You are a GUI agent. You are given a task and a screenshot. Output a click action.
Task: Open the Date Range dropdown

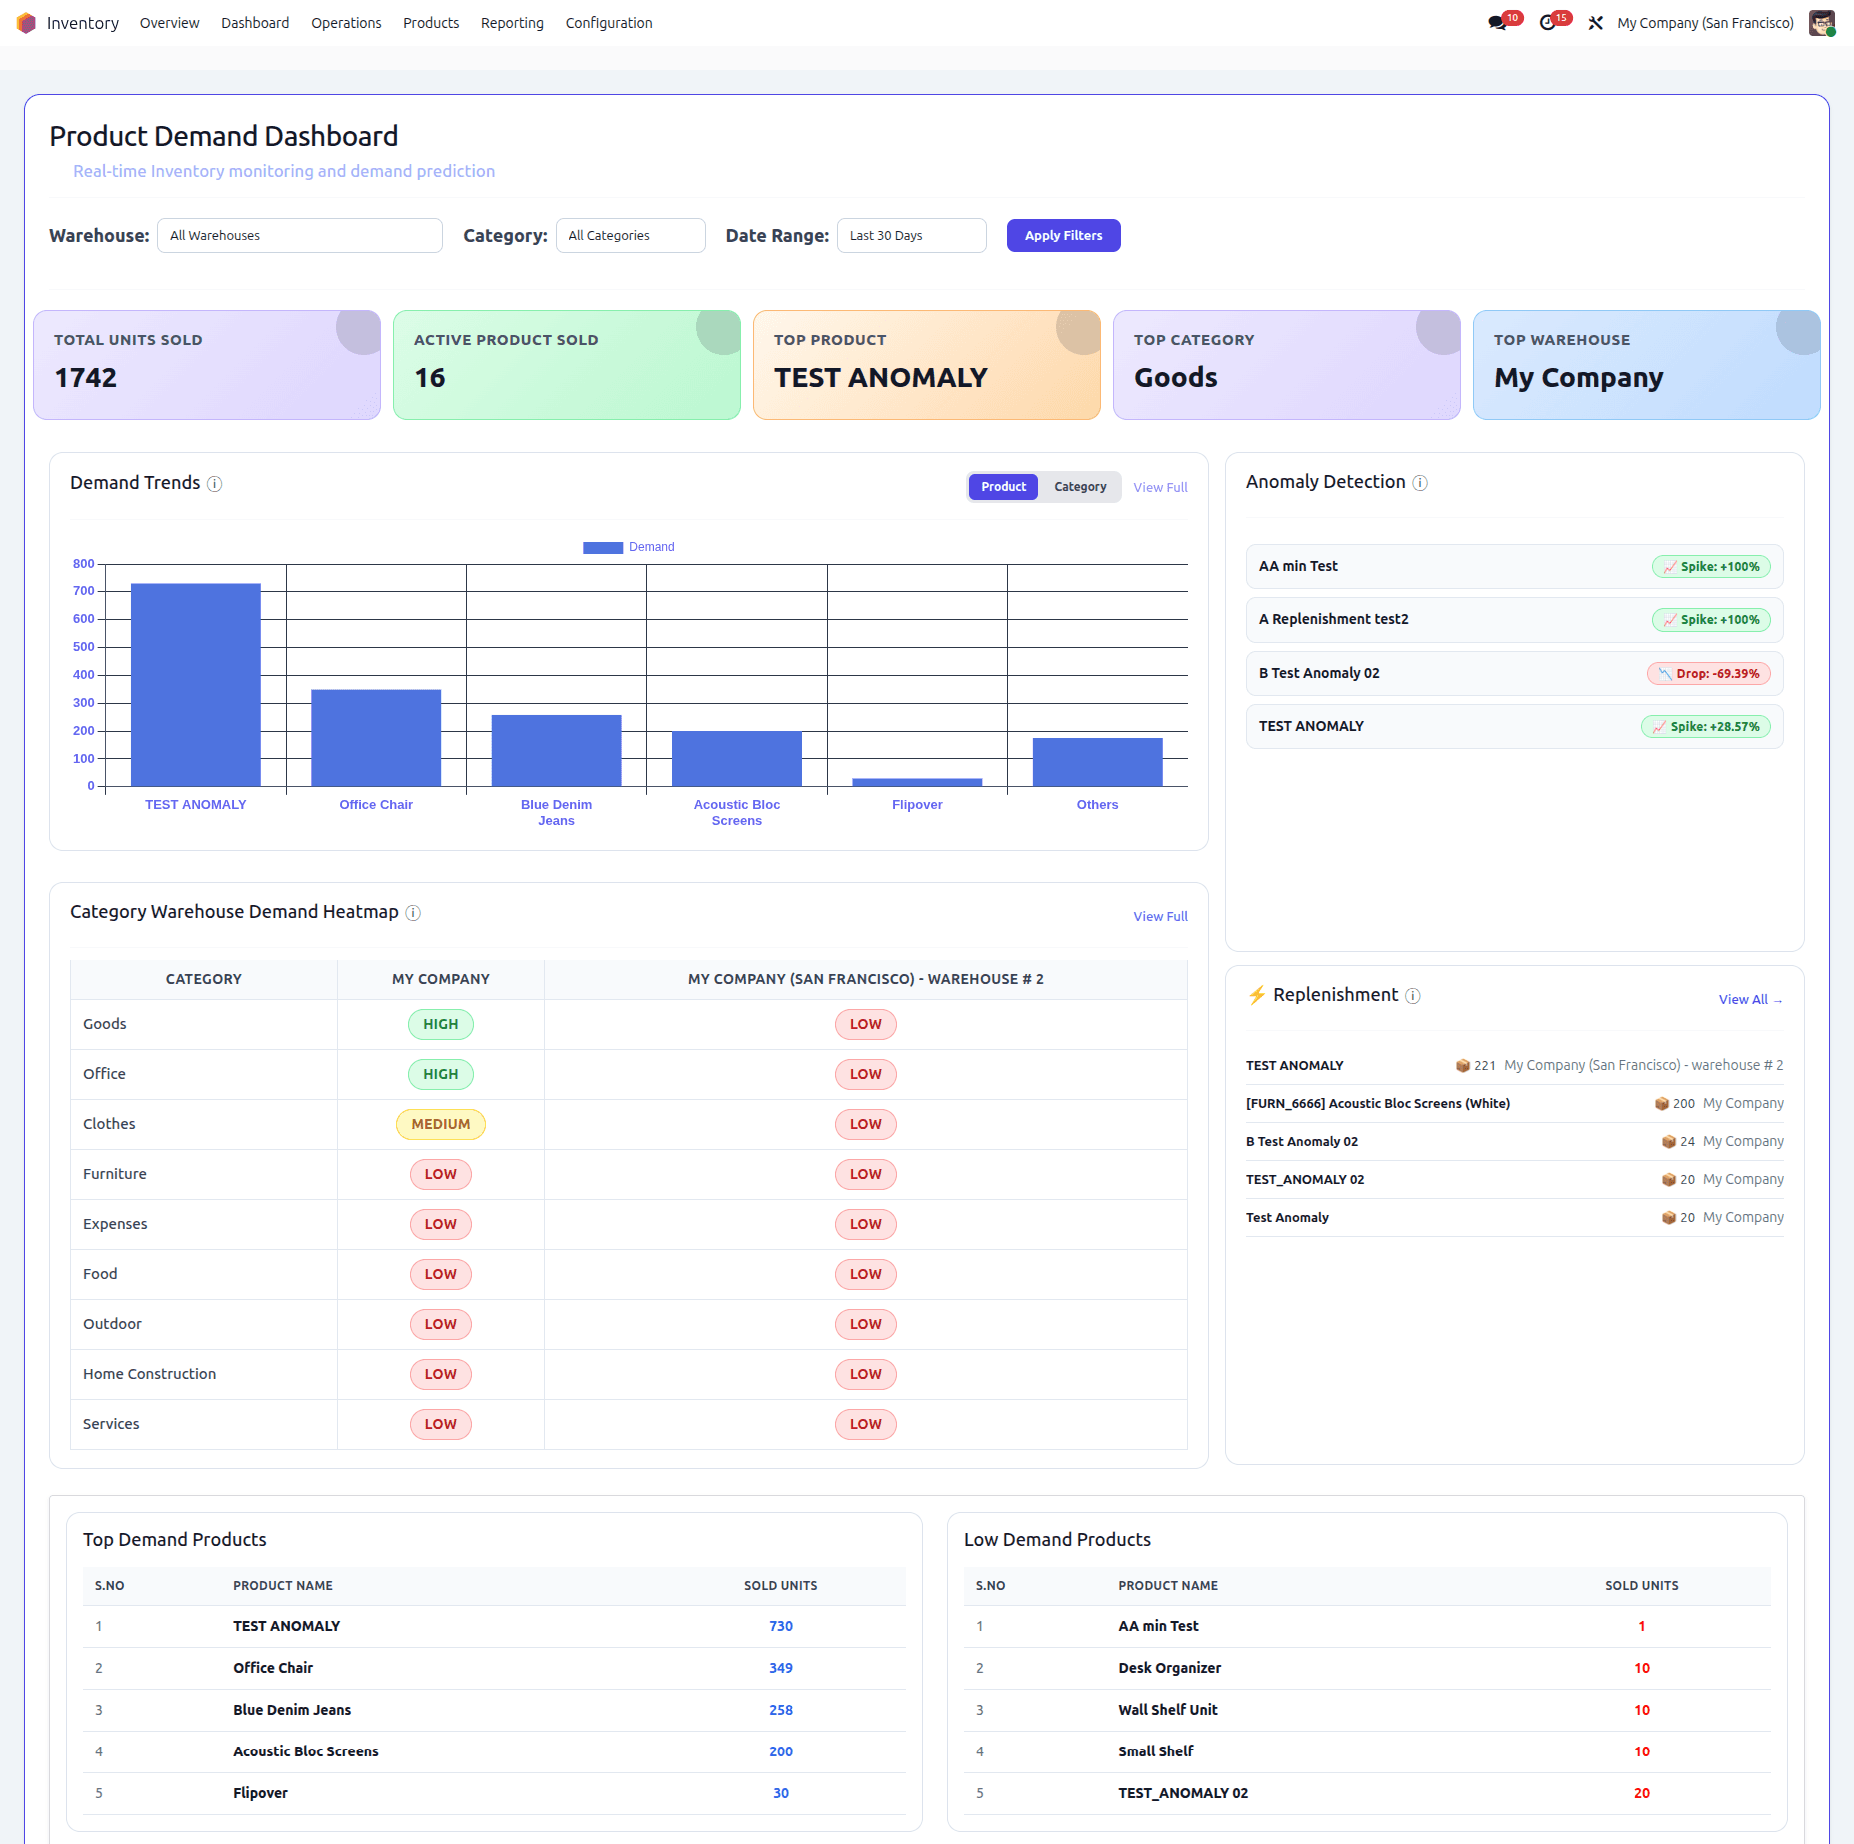(x=911, y=236)
